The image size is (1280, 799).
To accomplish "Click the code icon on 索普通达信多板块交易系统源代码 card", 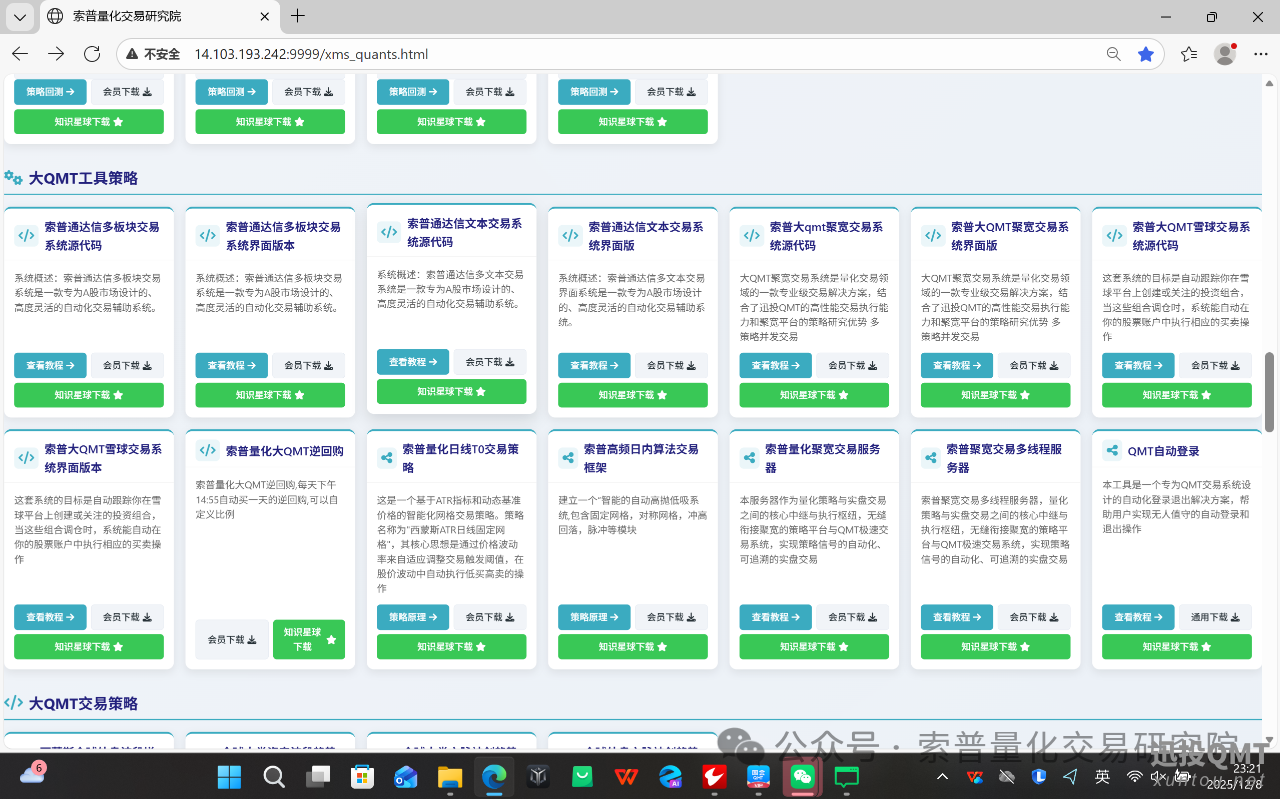I will [26, 236].
